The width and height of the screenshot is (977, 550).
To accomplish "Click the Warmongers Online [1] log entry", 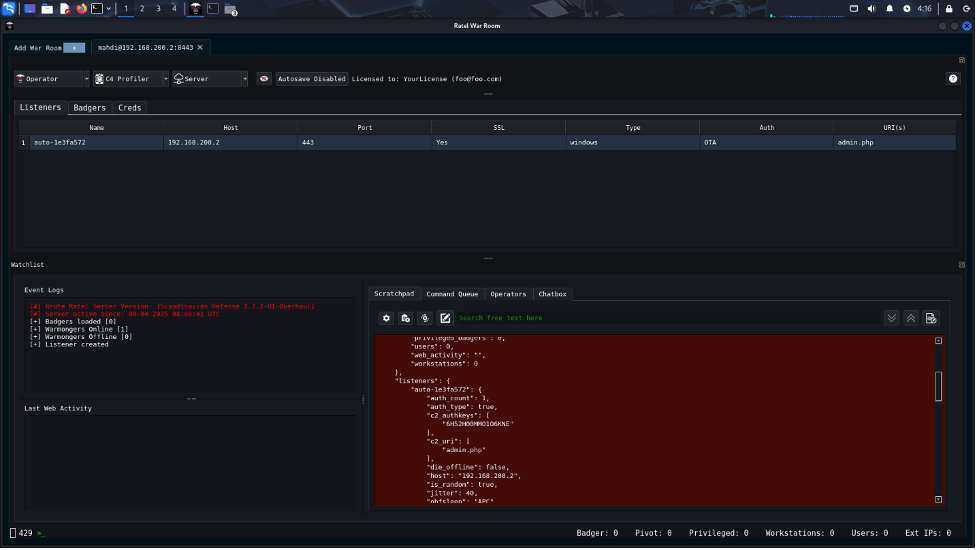I will 79,330.
